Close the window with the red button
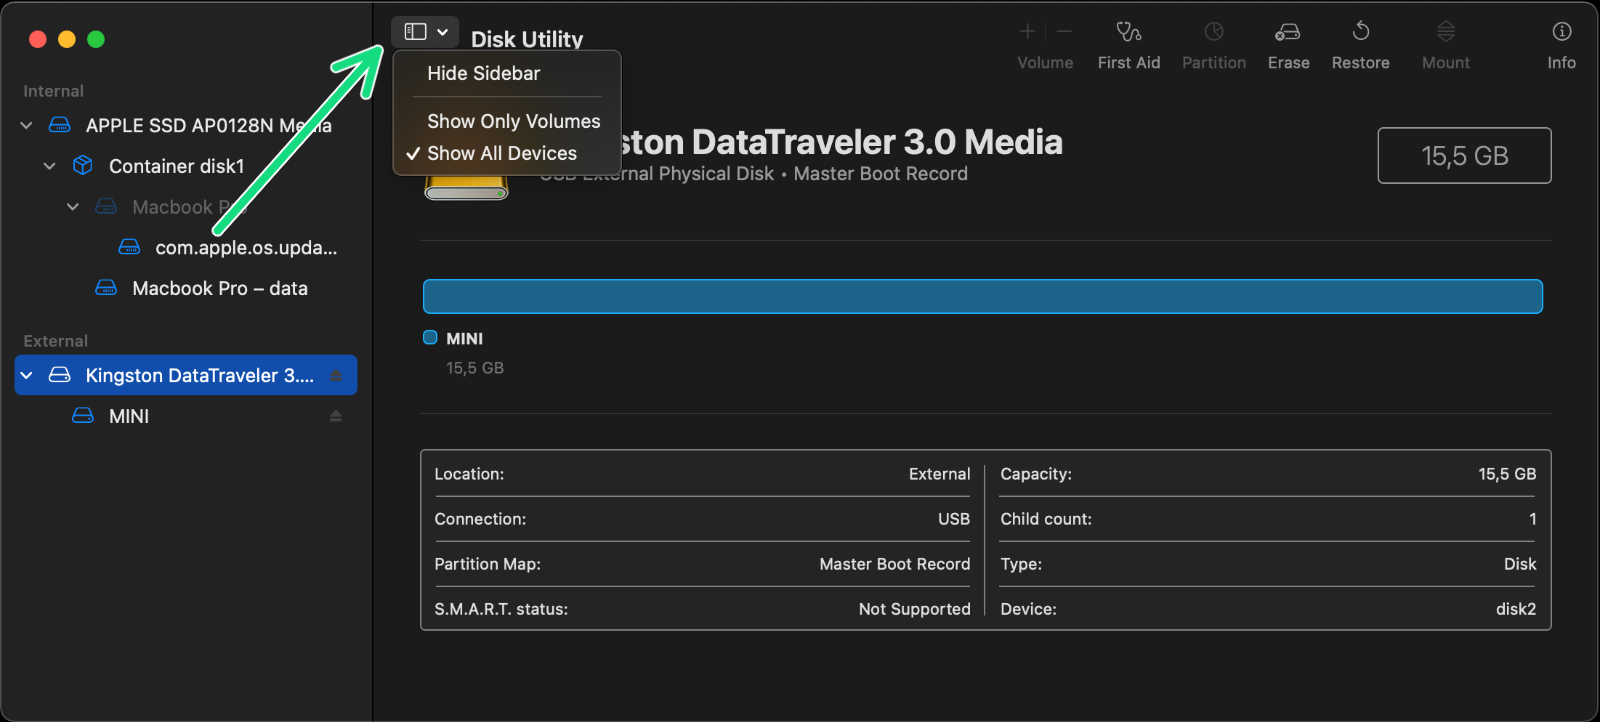1600x722 pixels. (x=38, y=39)
